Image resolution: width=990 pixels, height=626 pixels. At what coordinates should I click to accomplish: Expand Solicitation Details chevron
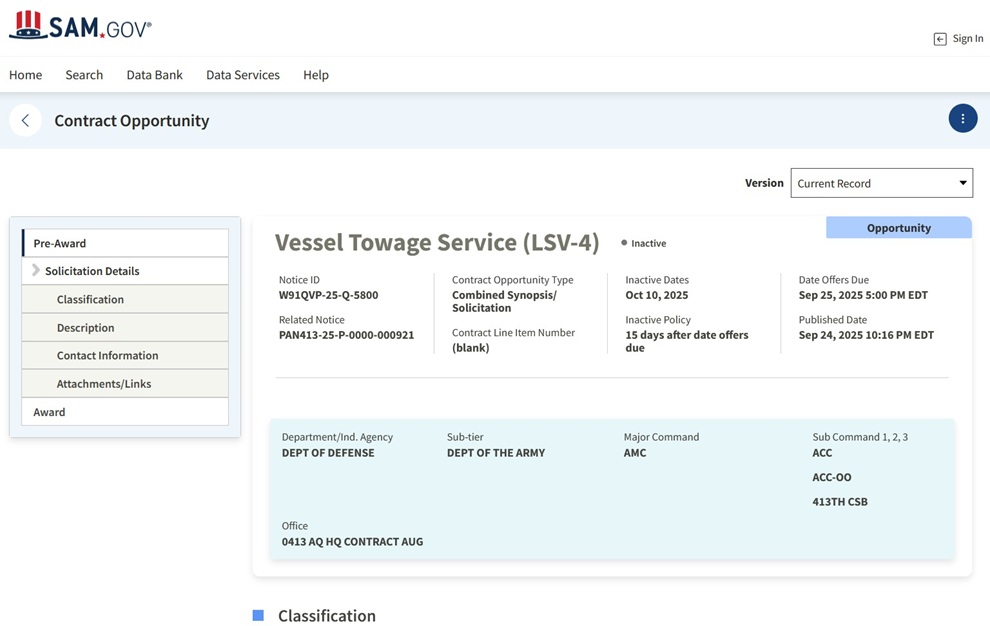point(36,271)
